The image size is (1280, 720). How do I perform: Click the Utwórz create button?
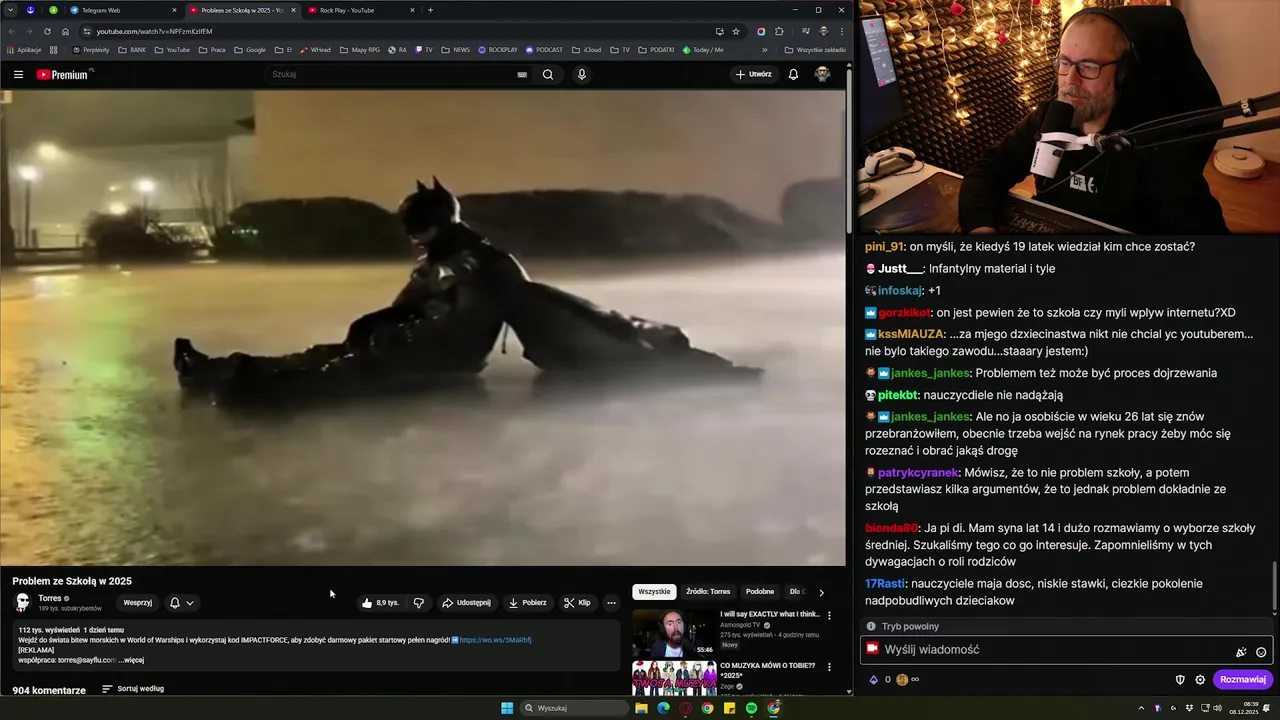pyautogui.click(x=753, y=74)
